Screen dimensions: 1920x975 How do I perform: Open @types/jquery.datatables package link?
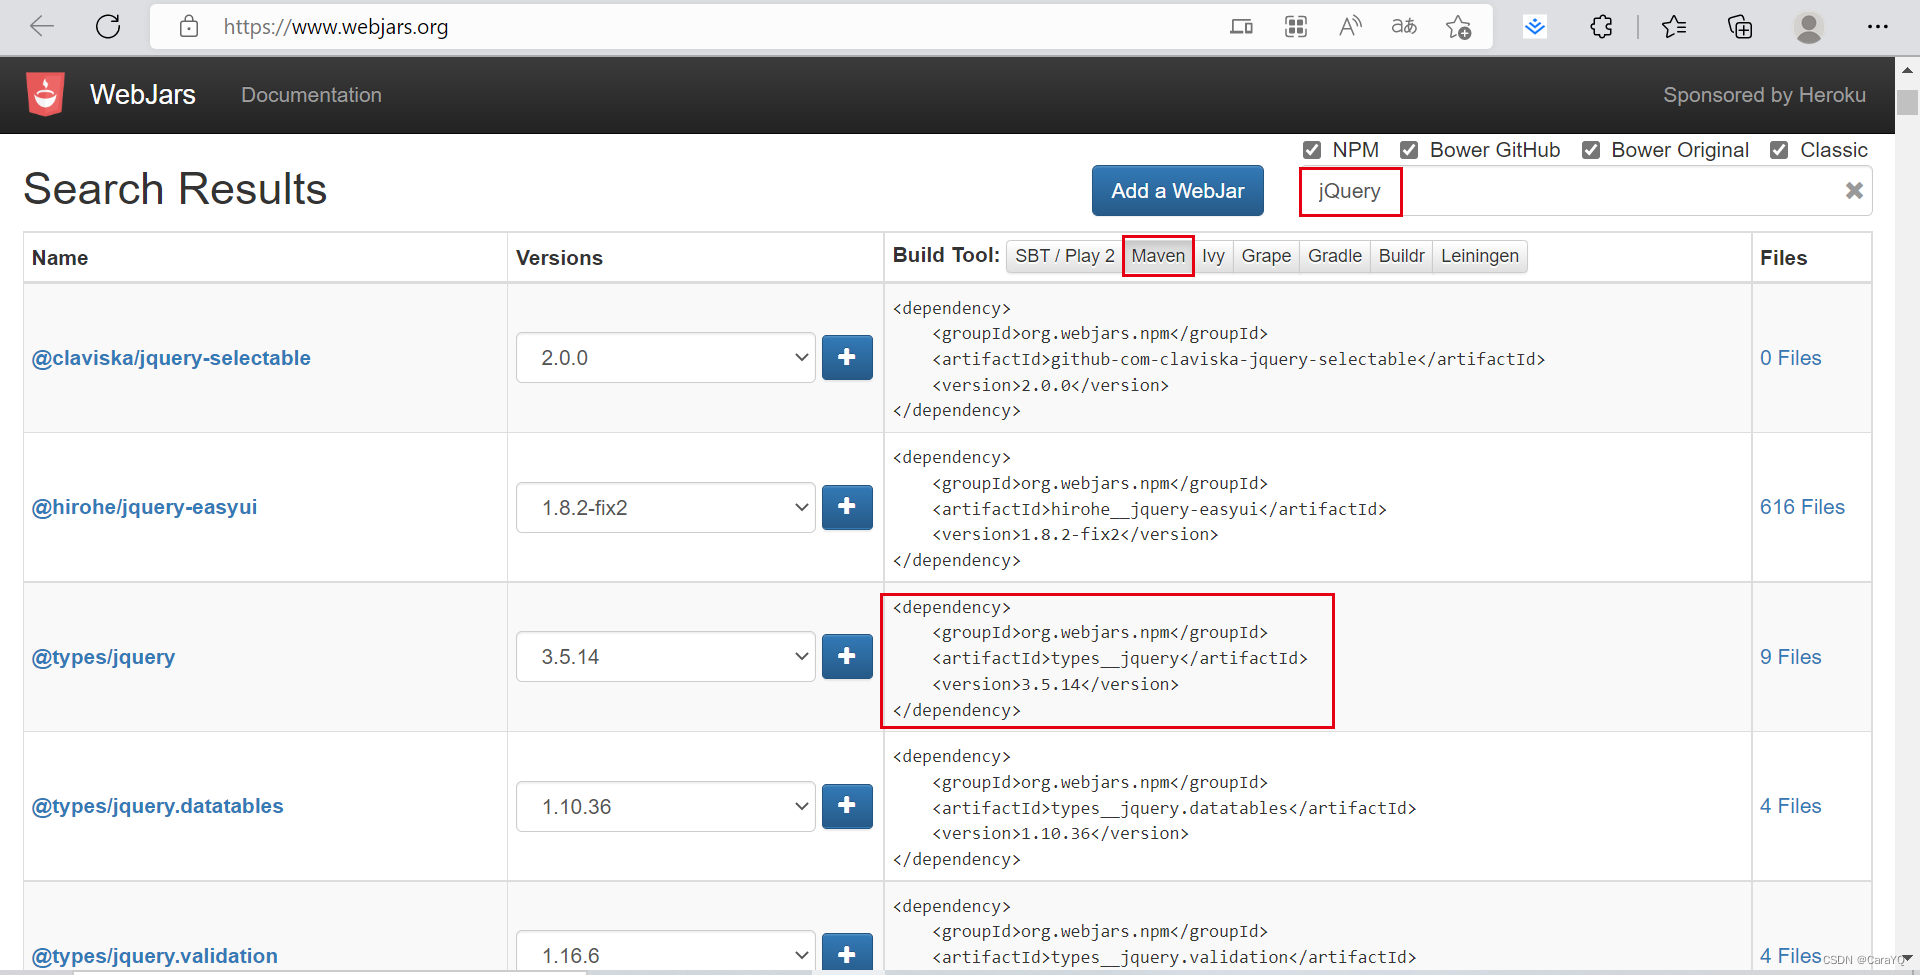(157, 806)
